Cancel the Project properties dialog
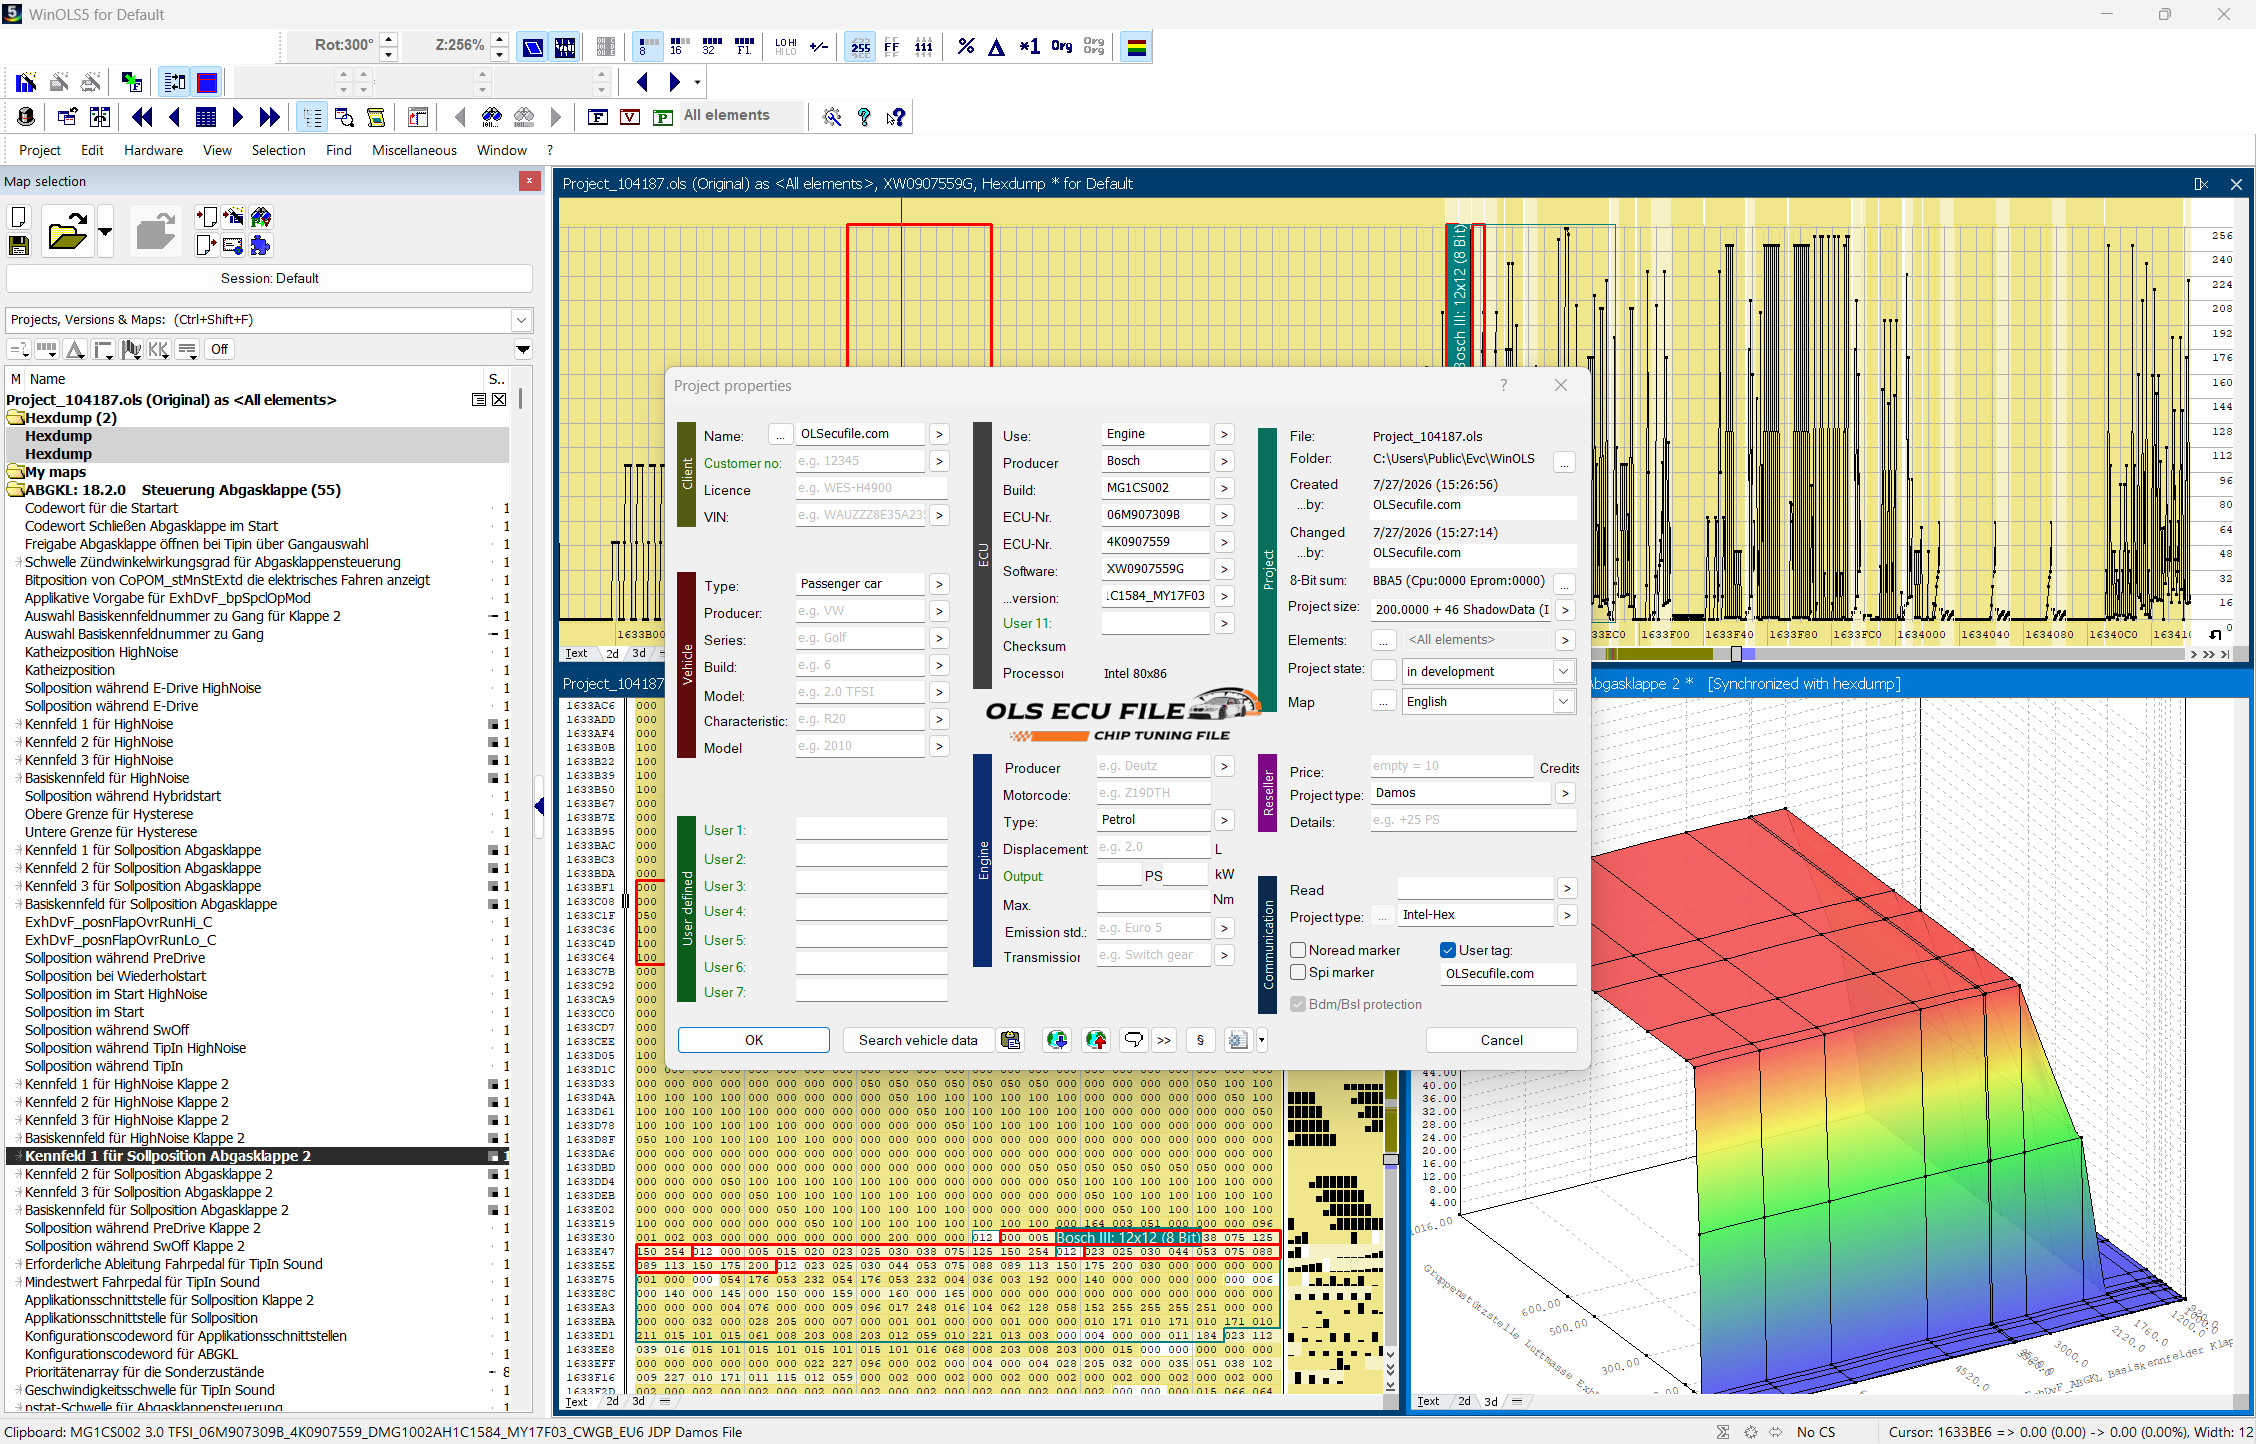The width and height of the screenshot is (2256, 1444). pyautogui.click(x=1501, y=1040)
